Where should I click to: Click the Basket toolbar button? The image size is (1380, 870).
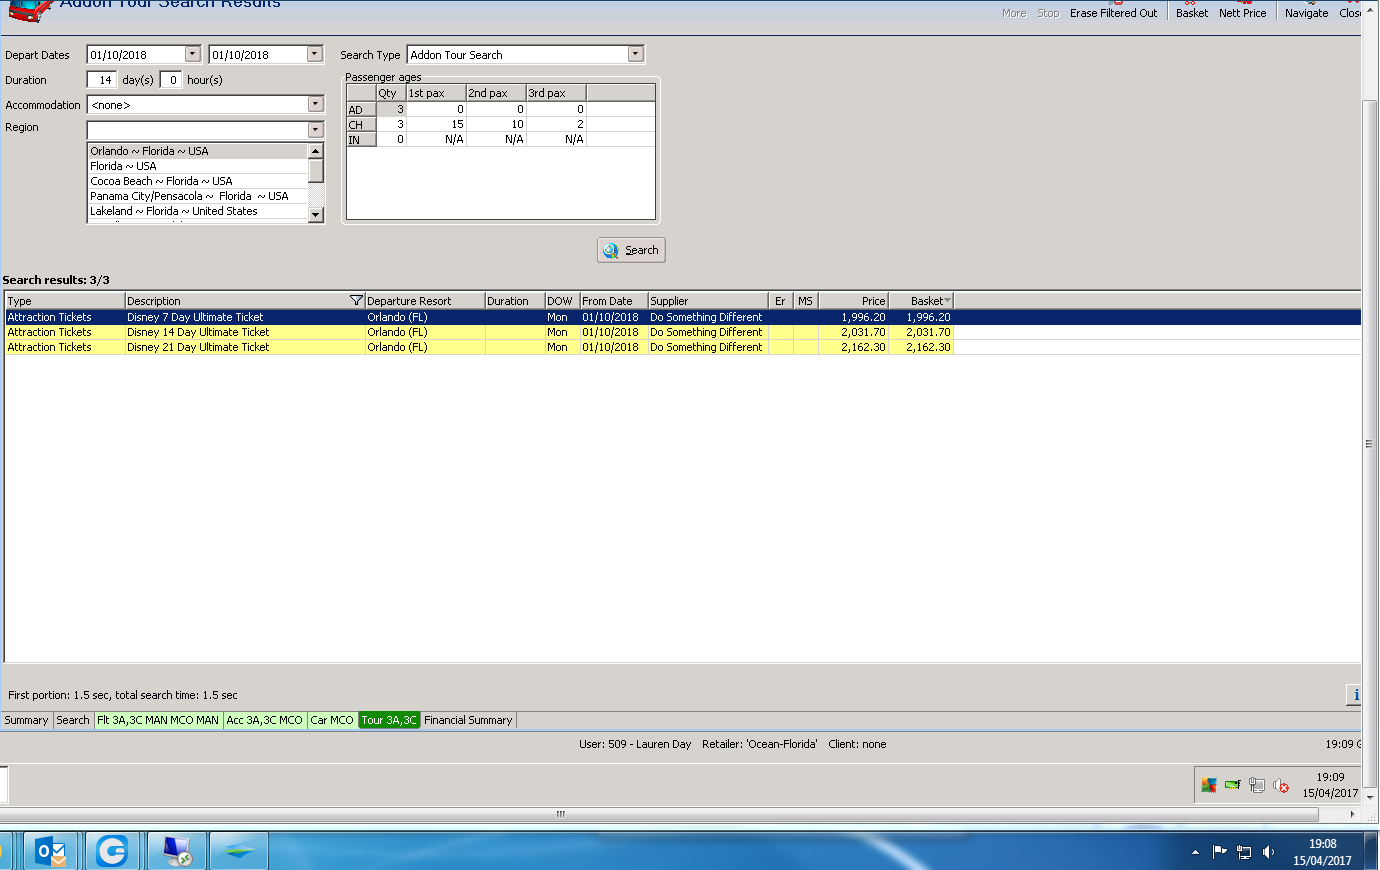pos(1192,13)
